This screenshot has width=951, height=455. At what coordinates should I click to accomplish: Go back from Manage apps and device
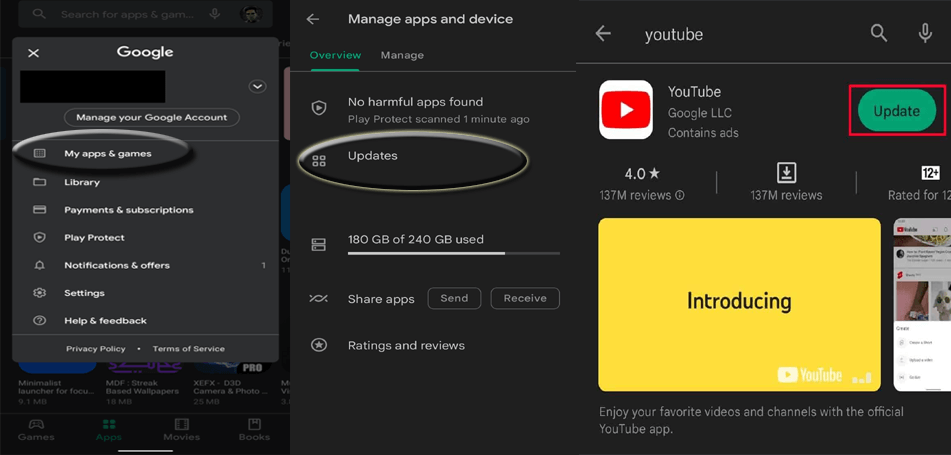(x=313, y=19)
